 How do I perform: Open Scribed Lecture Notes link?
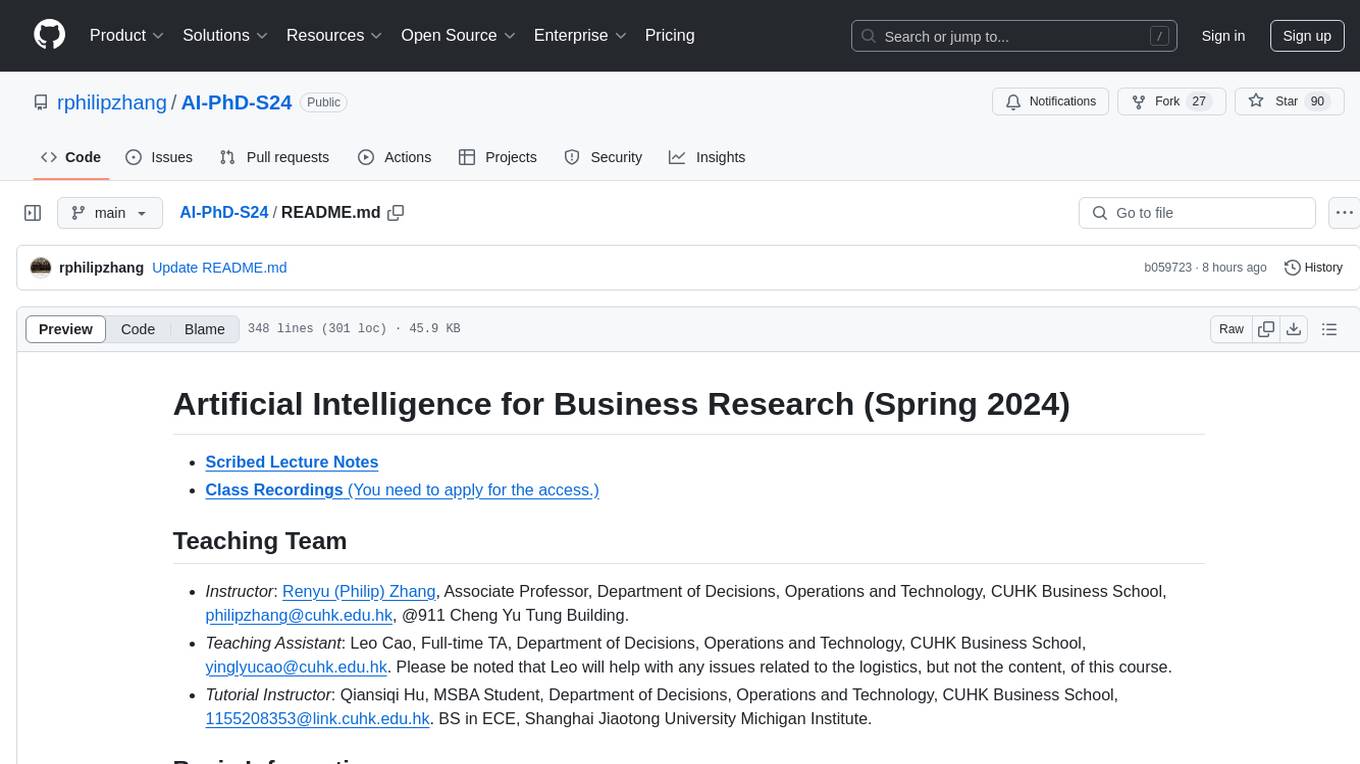pos(292,462)
